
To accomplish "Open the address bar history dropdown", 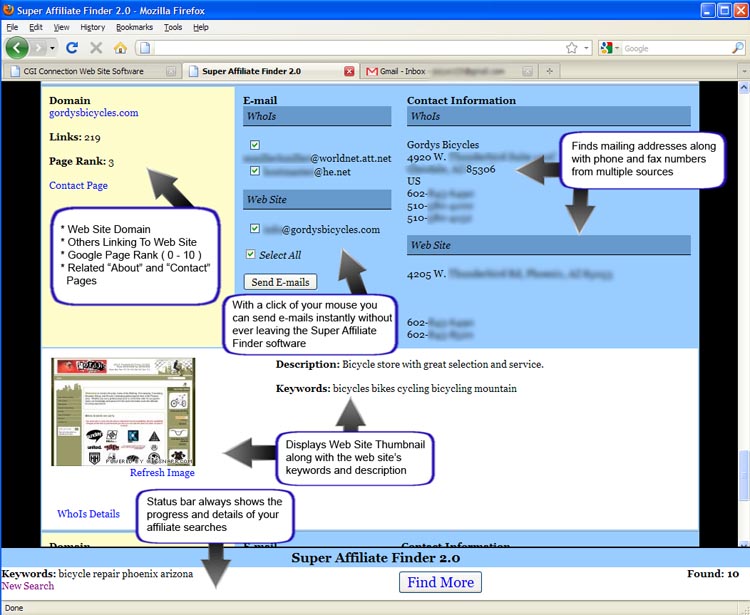I will [x=586, y=48].
